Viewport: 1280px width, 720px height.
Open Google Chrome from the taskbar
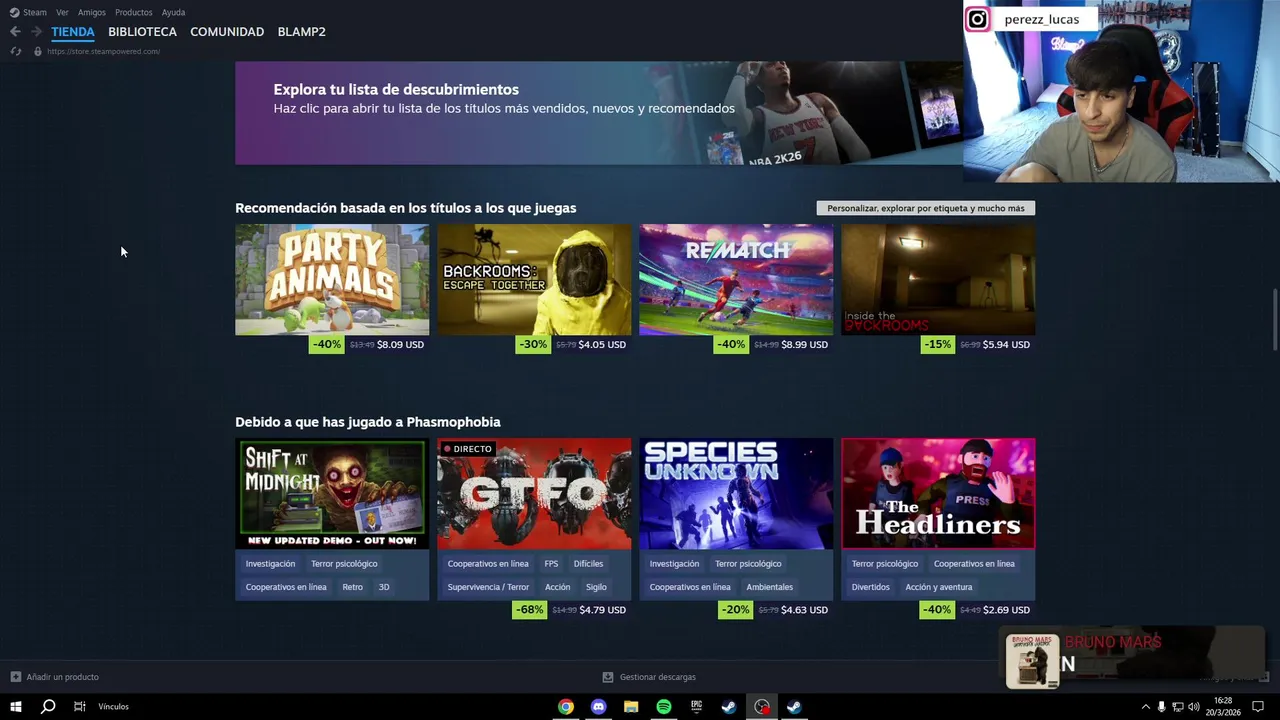tap(566, 707)
